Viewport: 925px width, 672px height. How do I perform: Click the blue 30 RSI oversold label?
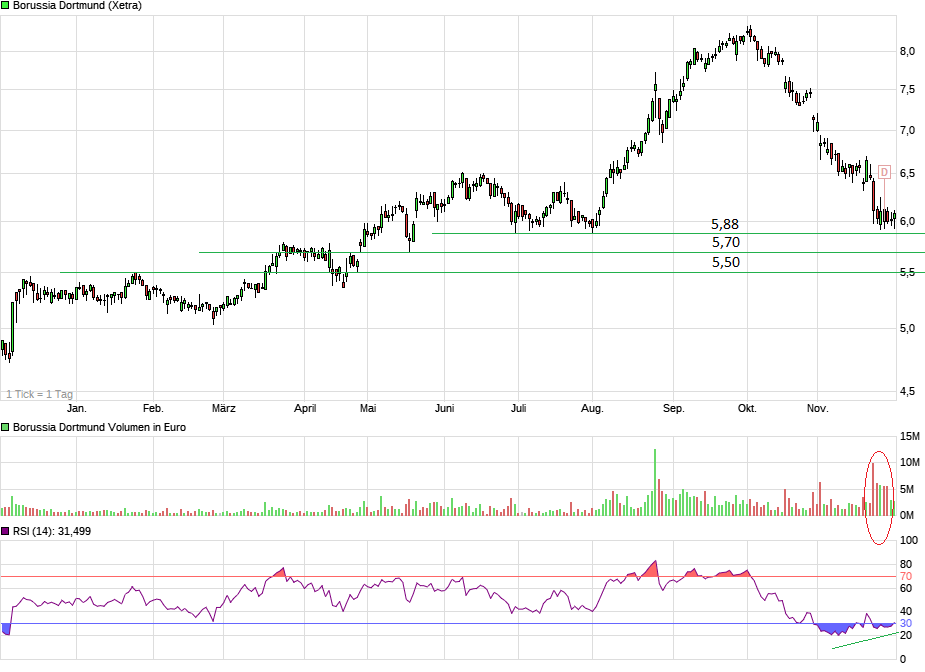[x=906, y=623]
